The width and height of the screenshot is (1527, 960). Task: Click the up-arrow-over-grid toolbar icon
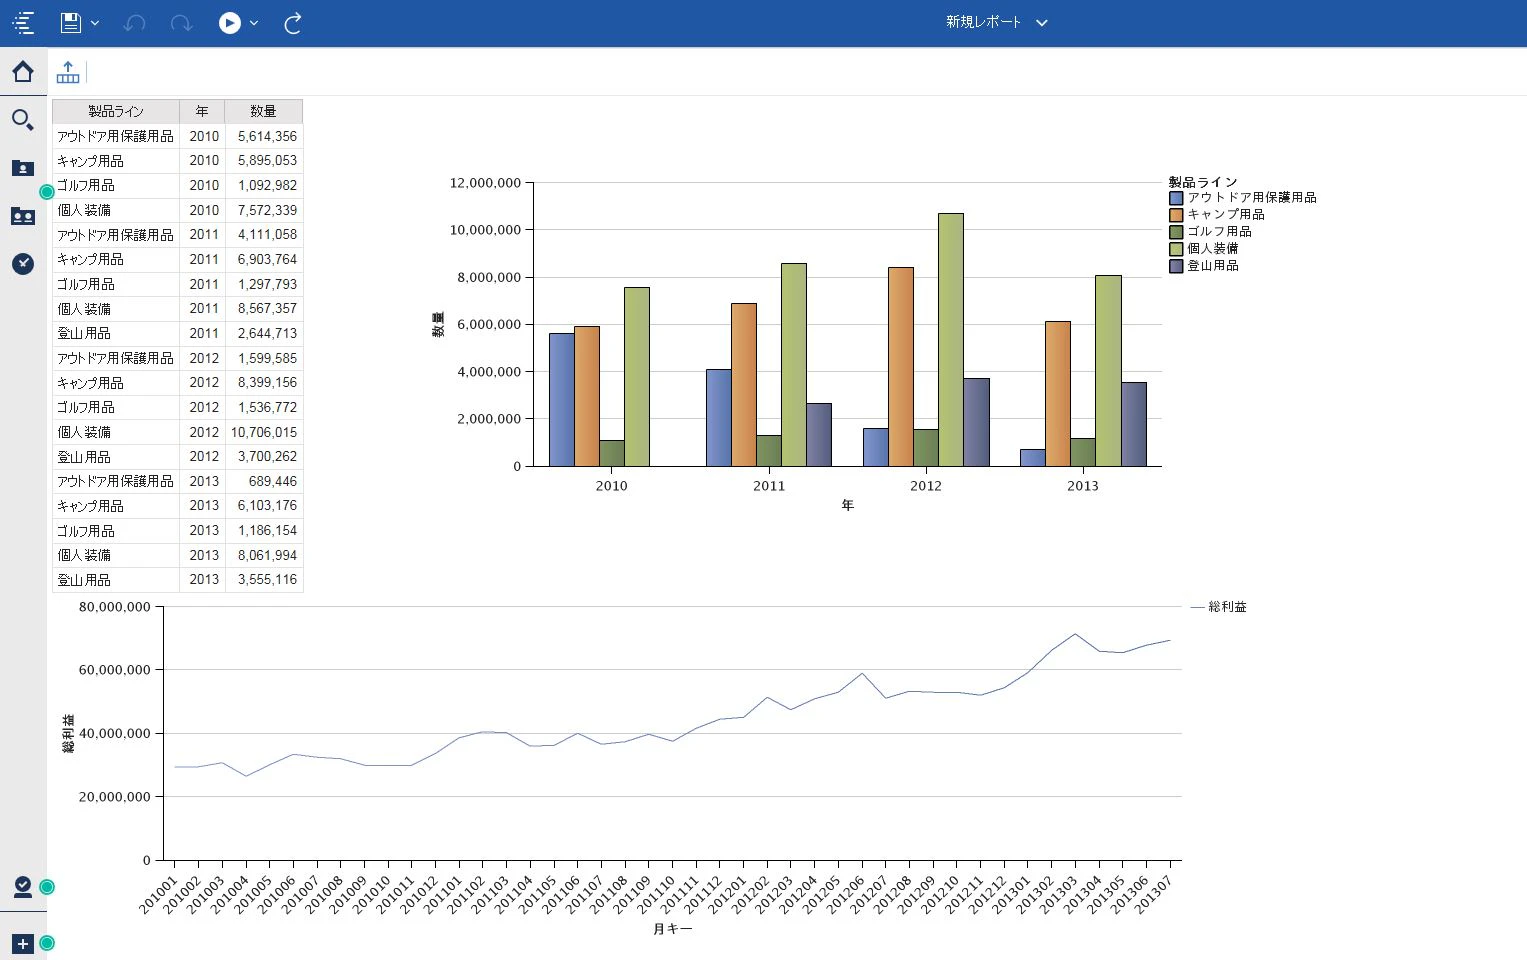pos(68,72)
